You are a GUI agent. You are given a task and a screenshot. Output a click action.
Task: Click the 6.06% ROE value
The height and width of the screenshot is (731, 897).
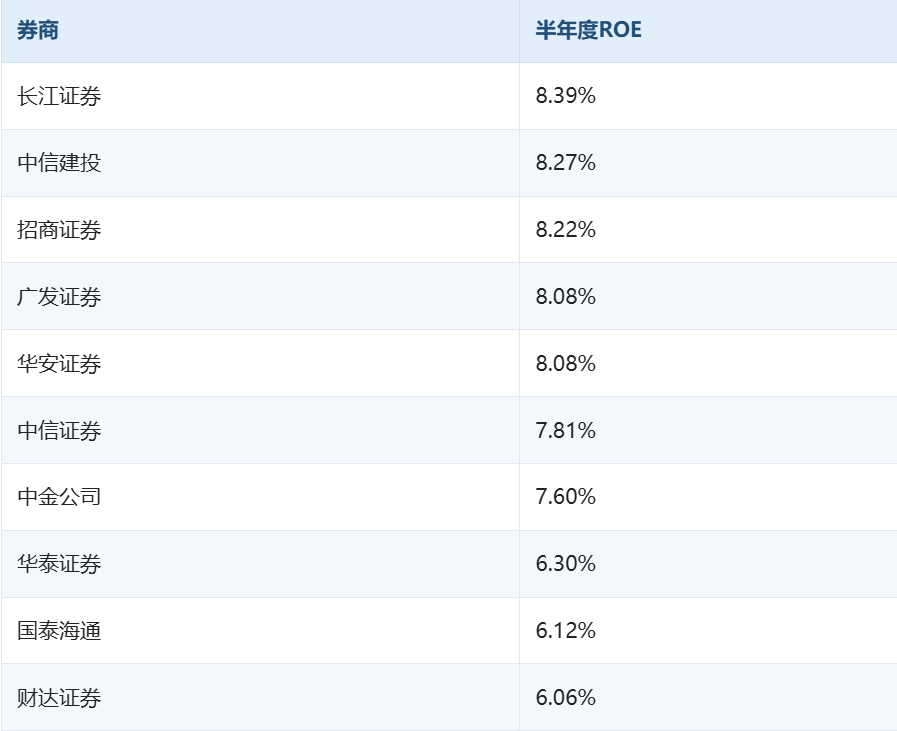tap(565, 697)
